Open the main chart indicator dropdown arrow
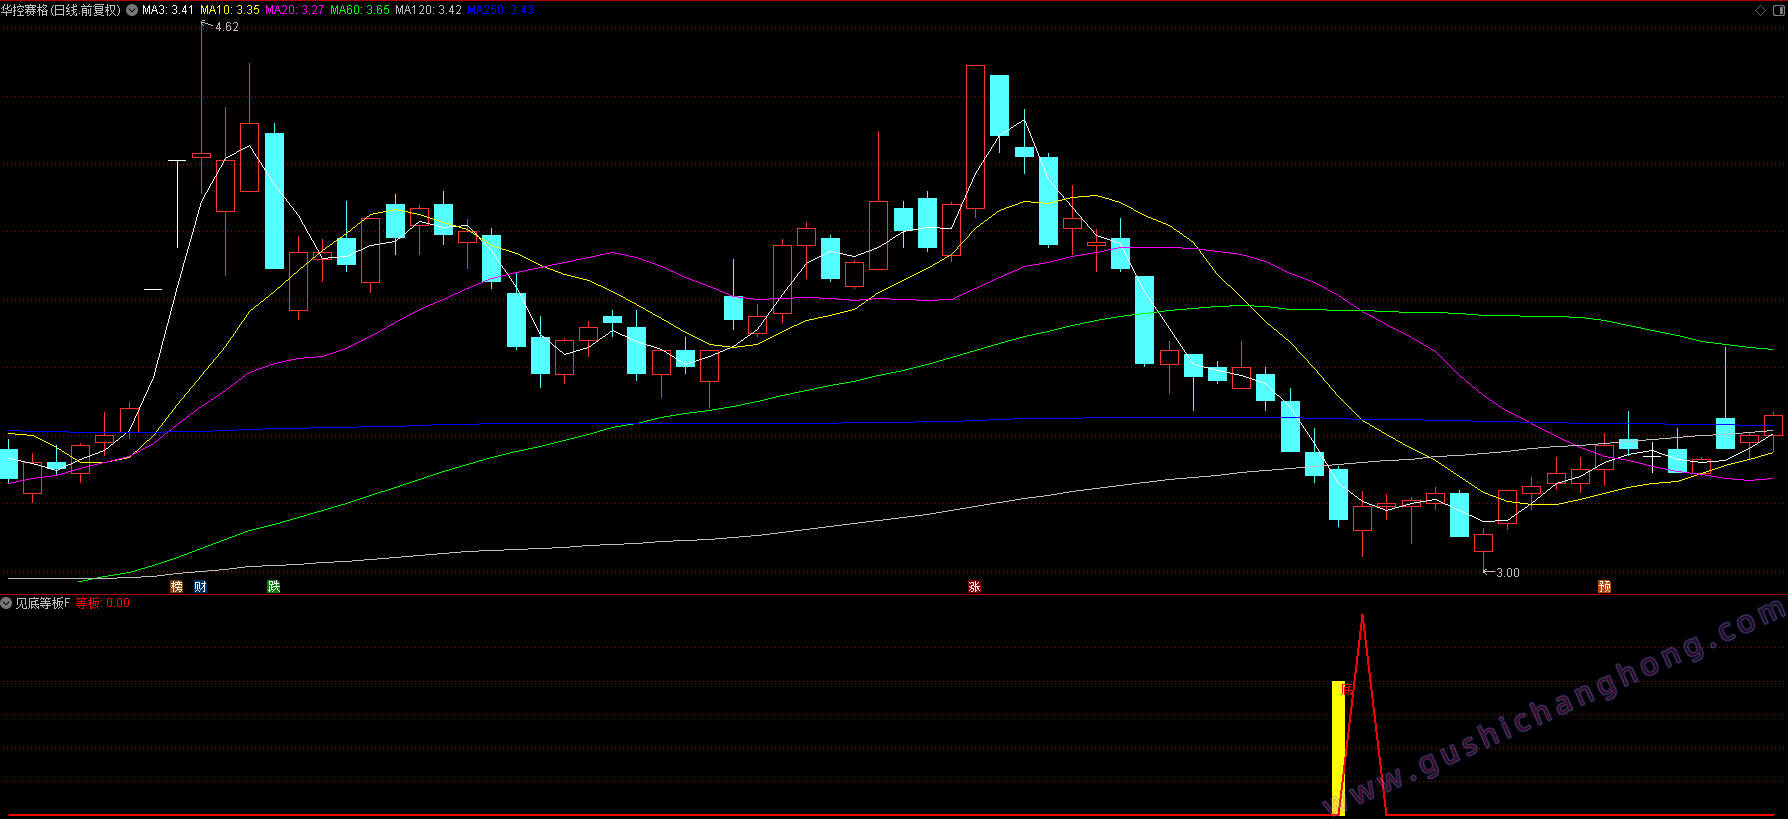 (x=132, y=10)
